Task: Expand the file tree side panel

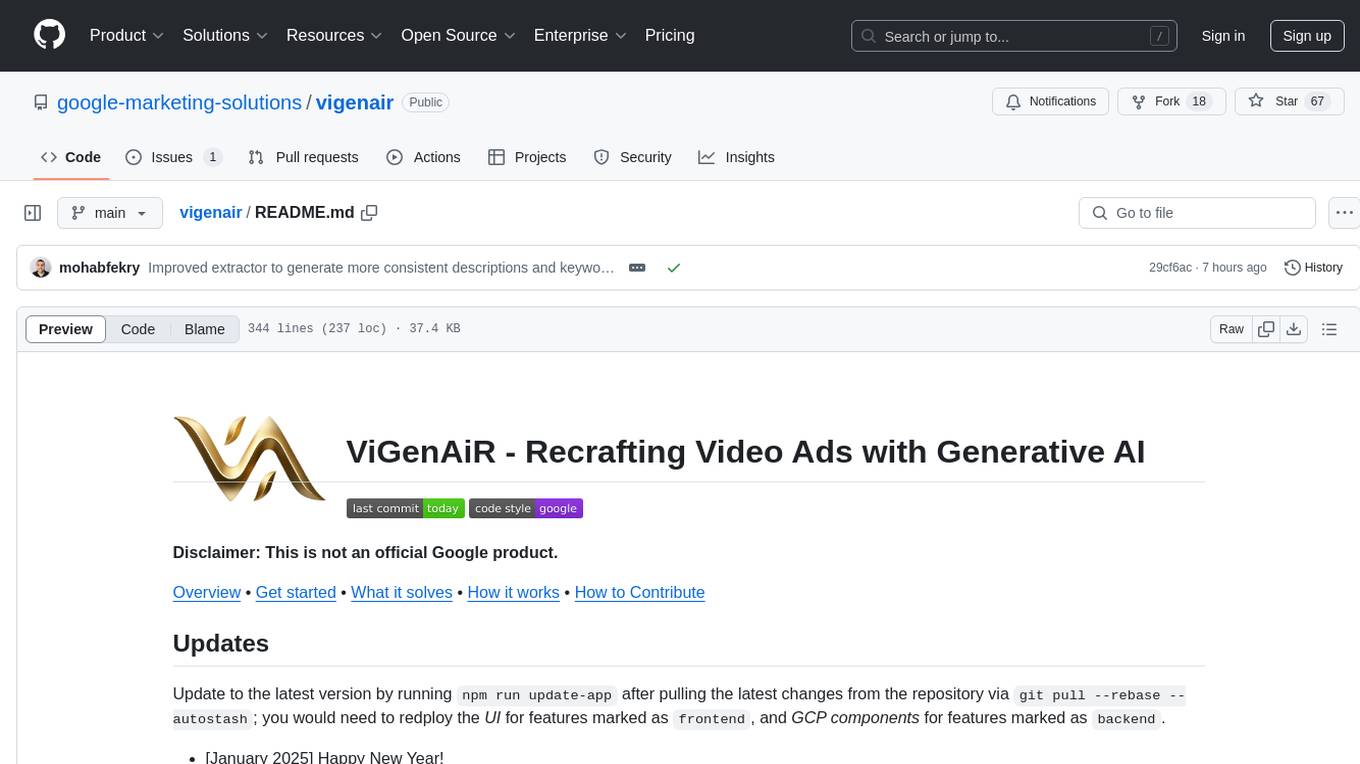Action: [x=33, y=213]
